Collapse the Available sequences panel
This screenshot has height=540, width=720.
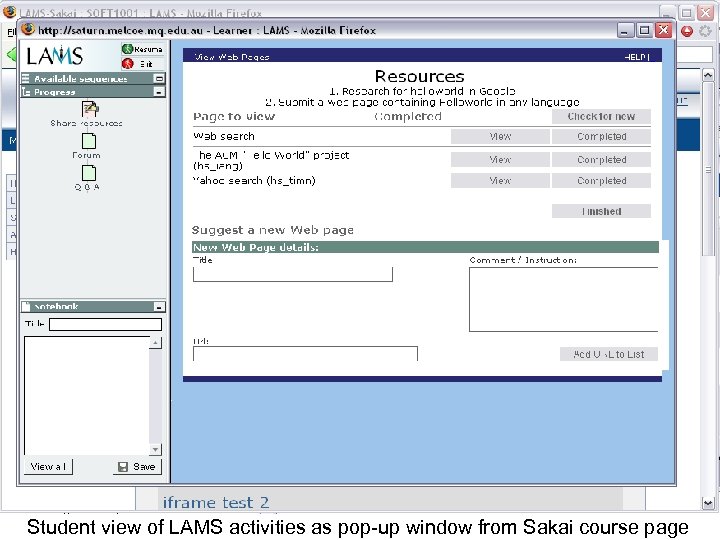tap(159, 79)
